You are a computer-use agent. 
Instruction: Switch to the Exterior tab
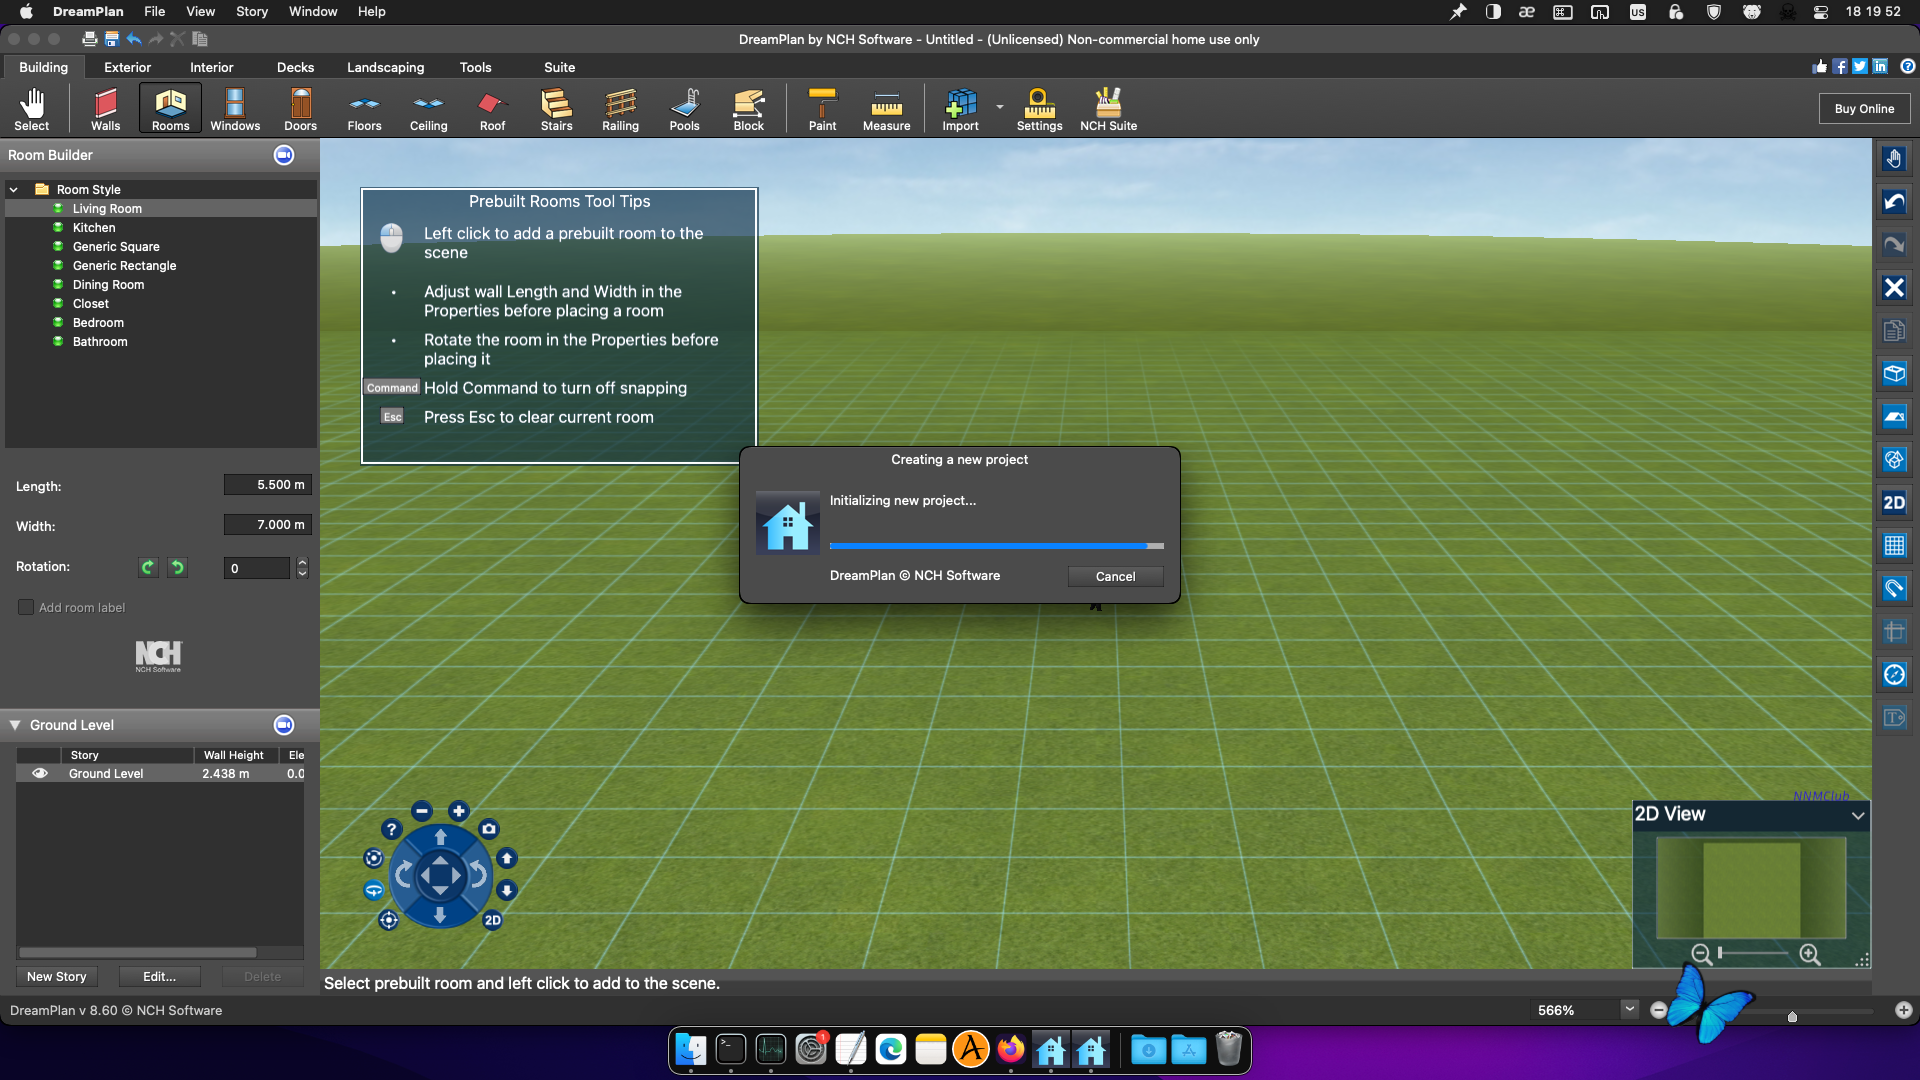[x=128, y=67]
